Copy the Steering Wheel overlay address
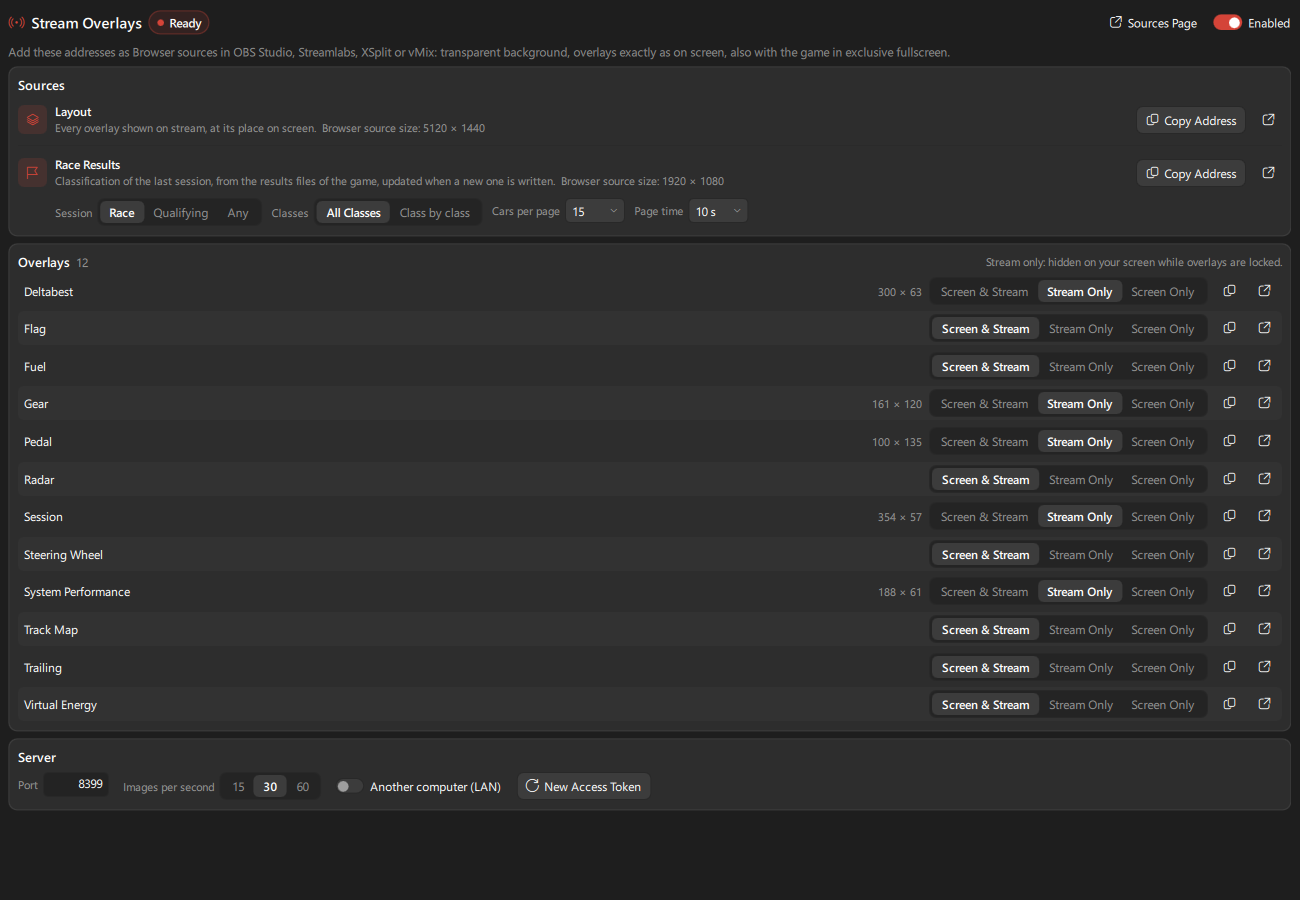Screen dimensions: 1300x900 [x=1230, y=554]
